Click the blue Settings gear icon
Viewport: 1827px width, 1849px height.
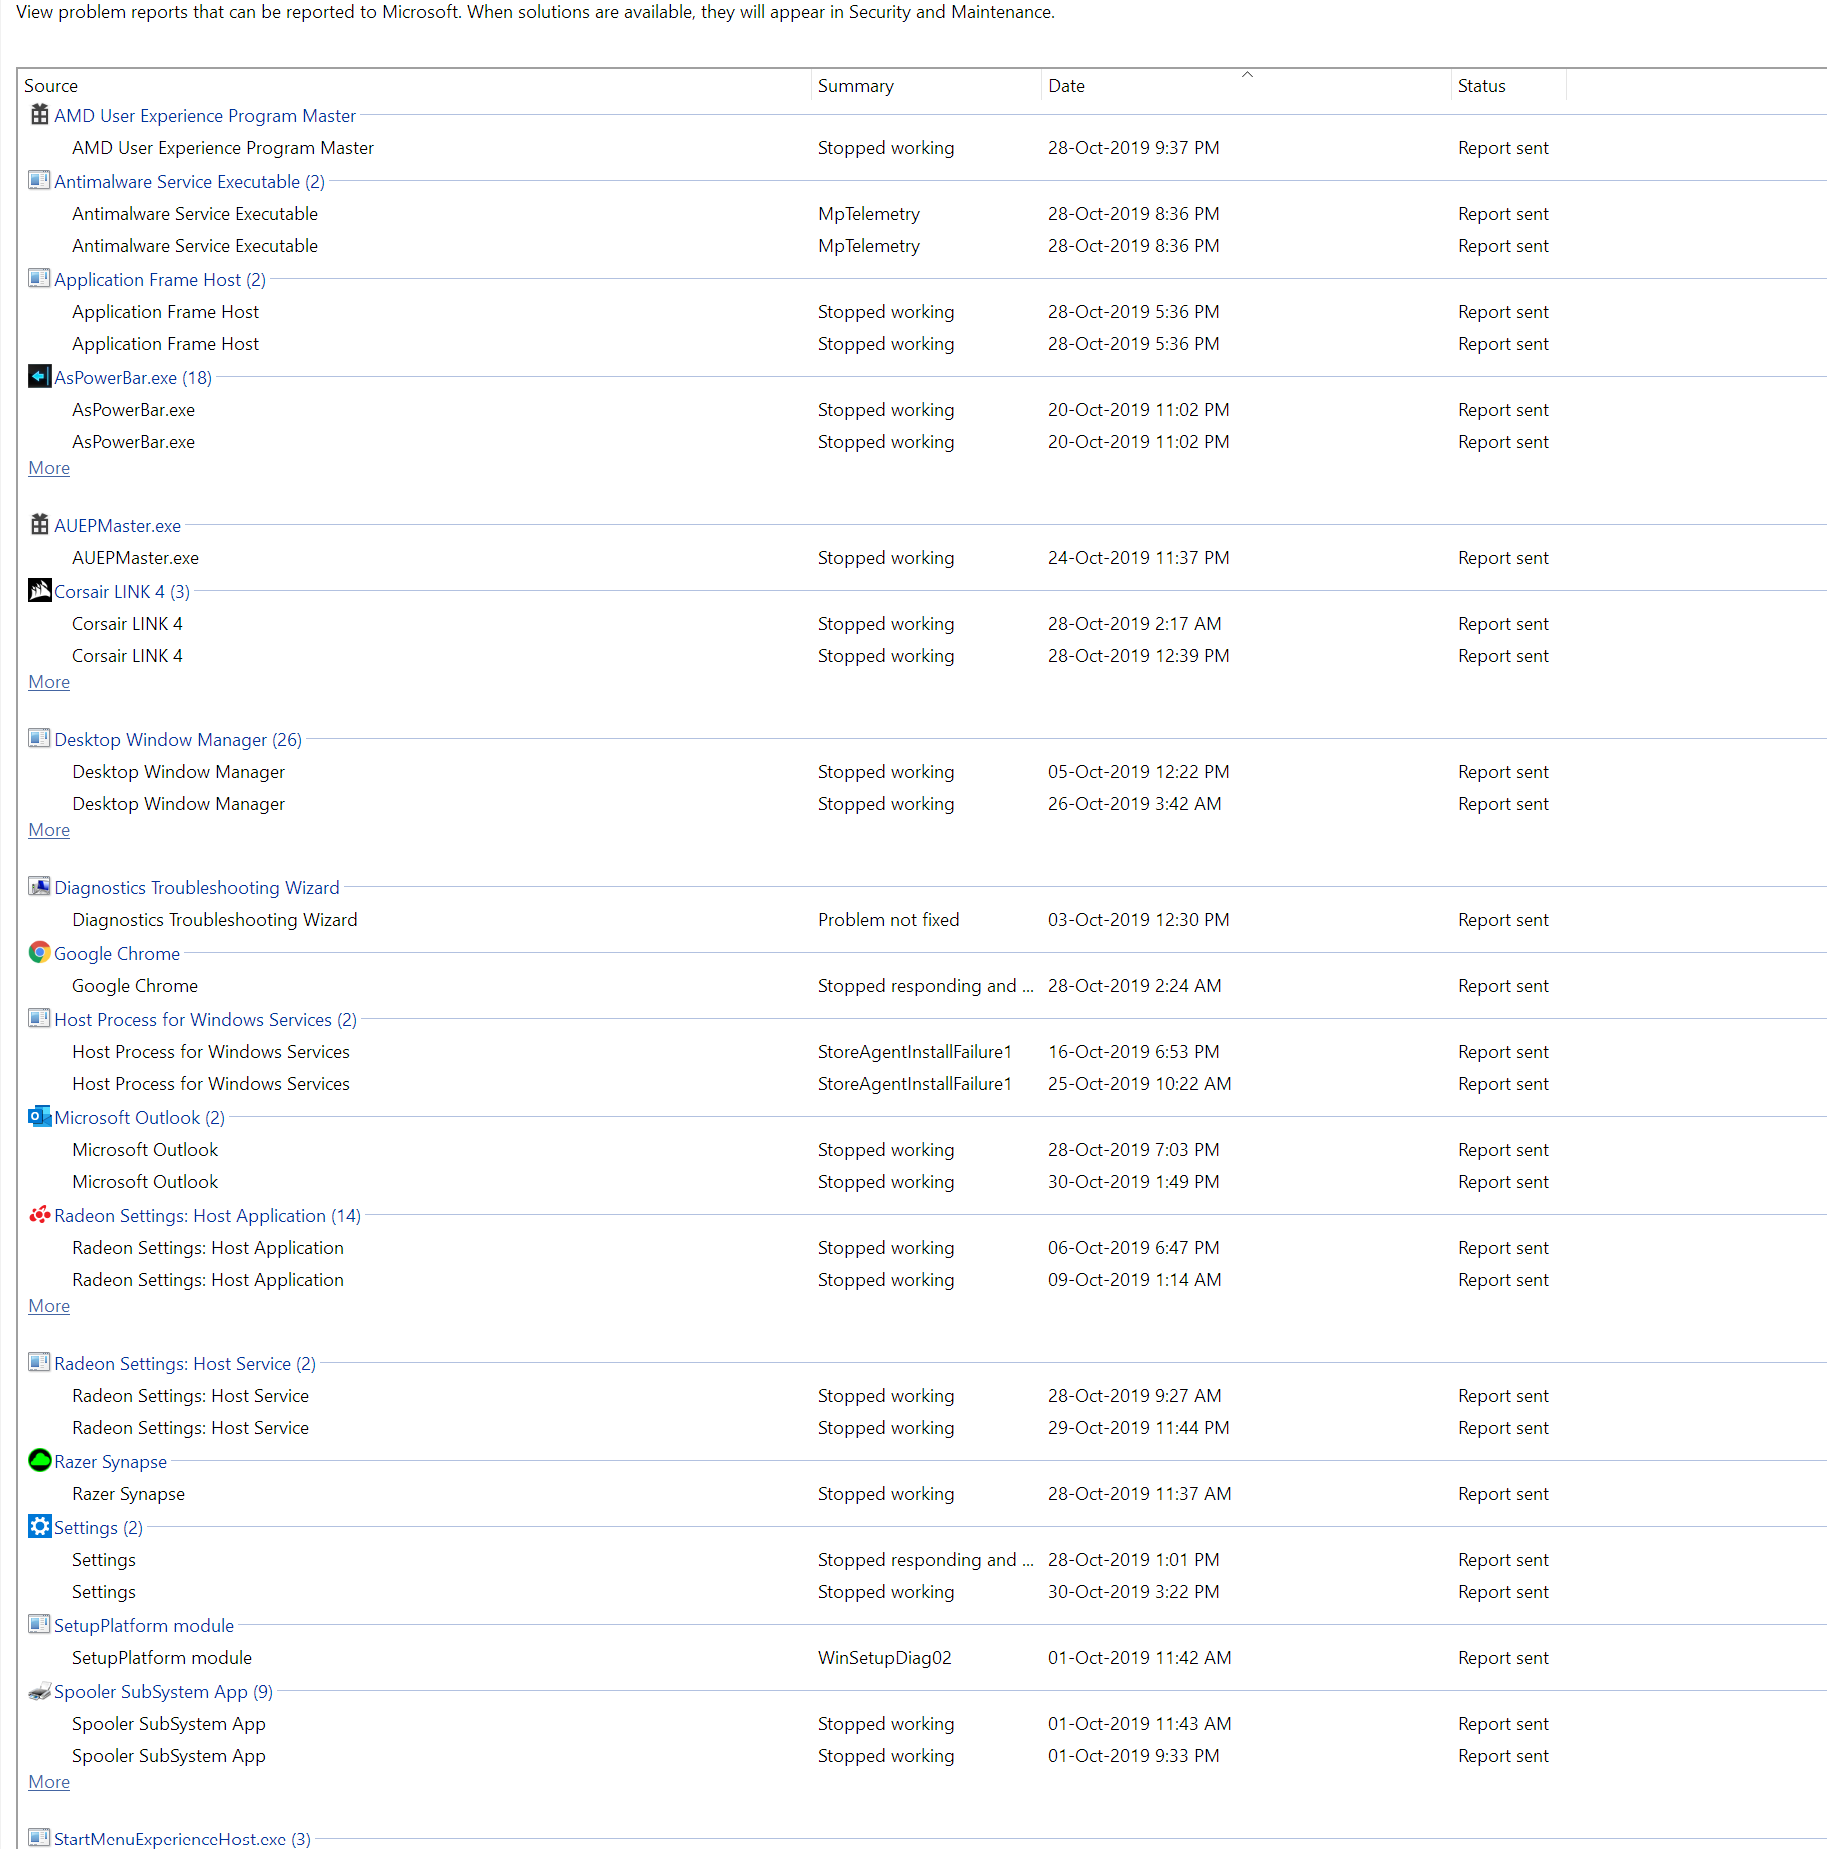click(39, 1527)
